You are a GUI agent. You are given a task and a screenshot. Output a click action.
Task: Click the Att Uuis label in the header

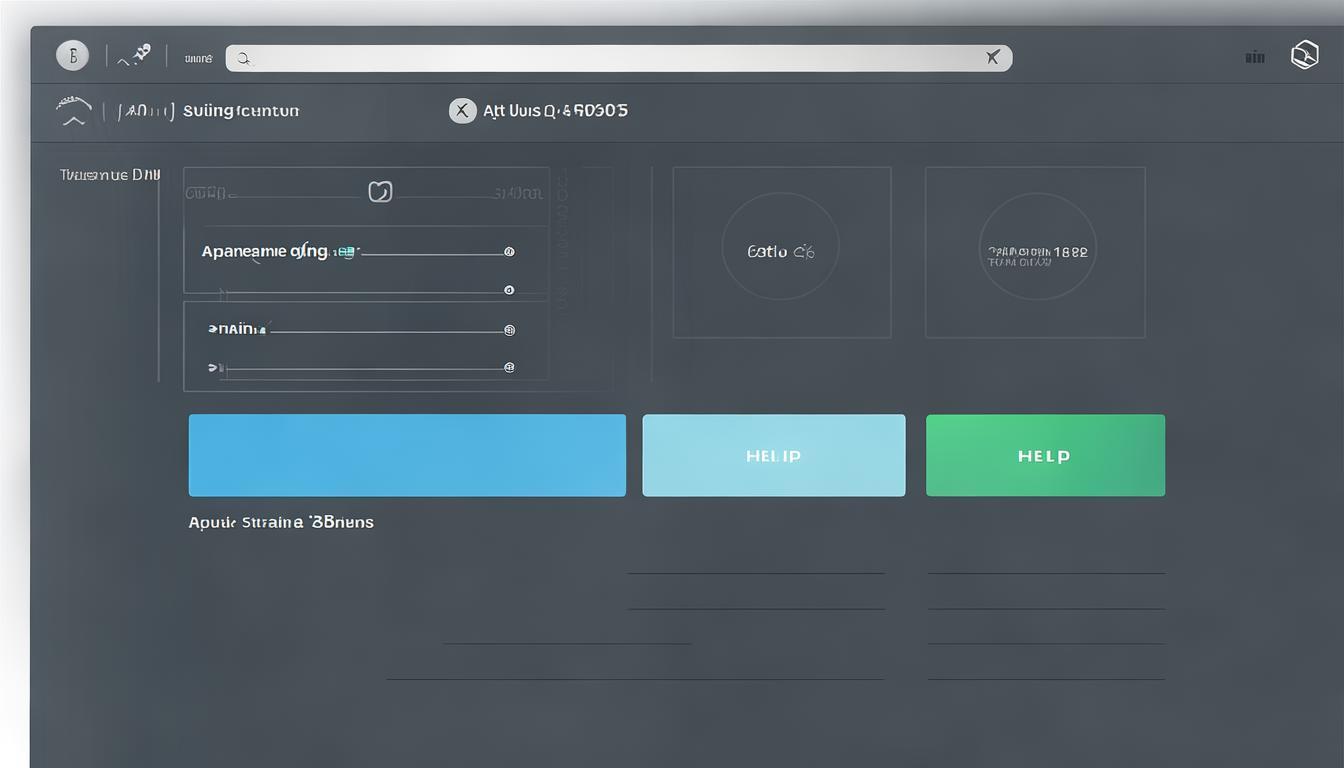tap(555, 111)
